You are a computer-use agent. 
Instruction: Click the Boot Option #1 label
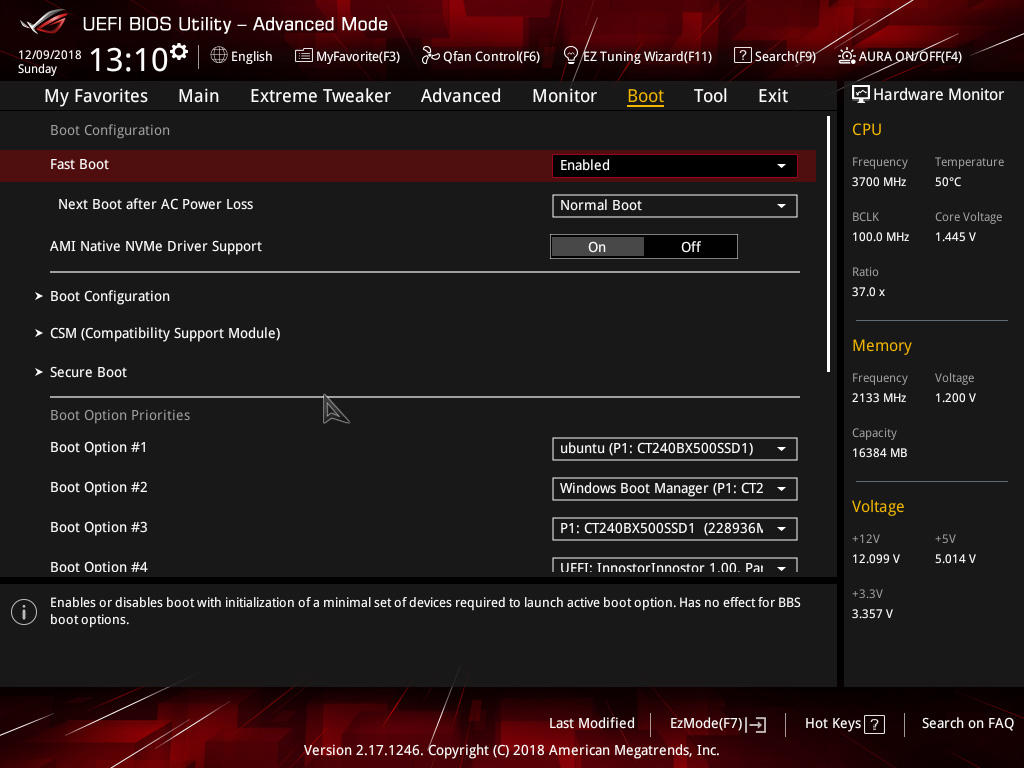point(99,447)
